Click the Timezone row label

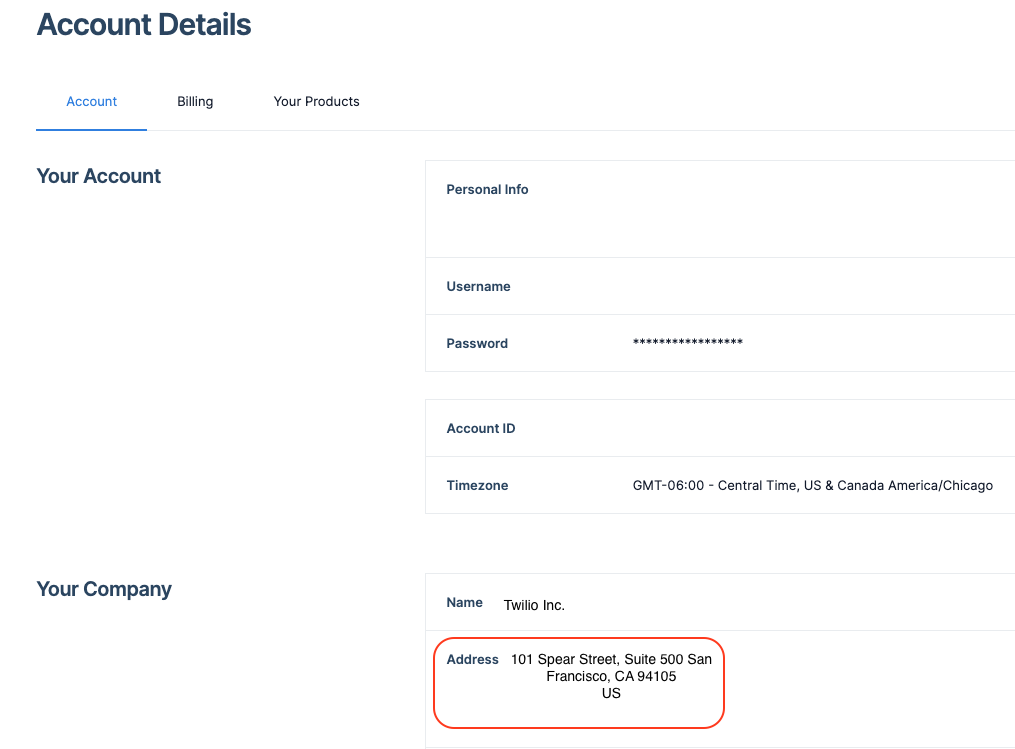point(477,486)
